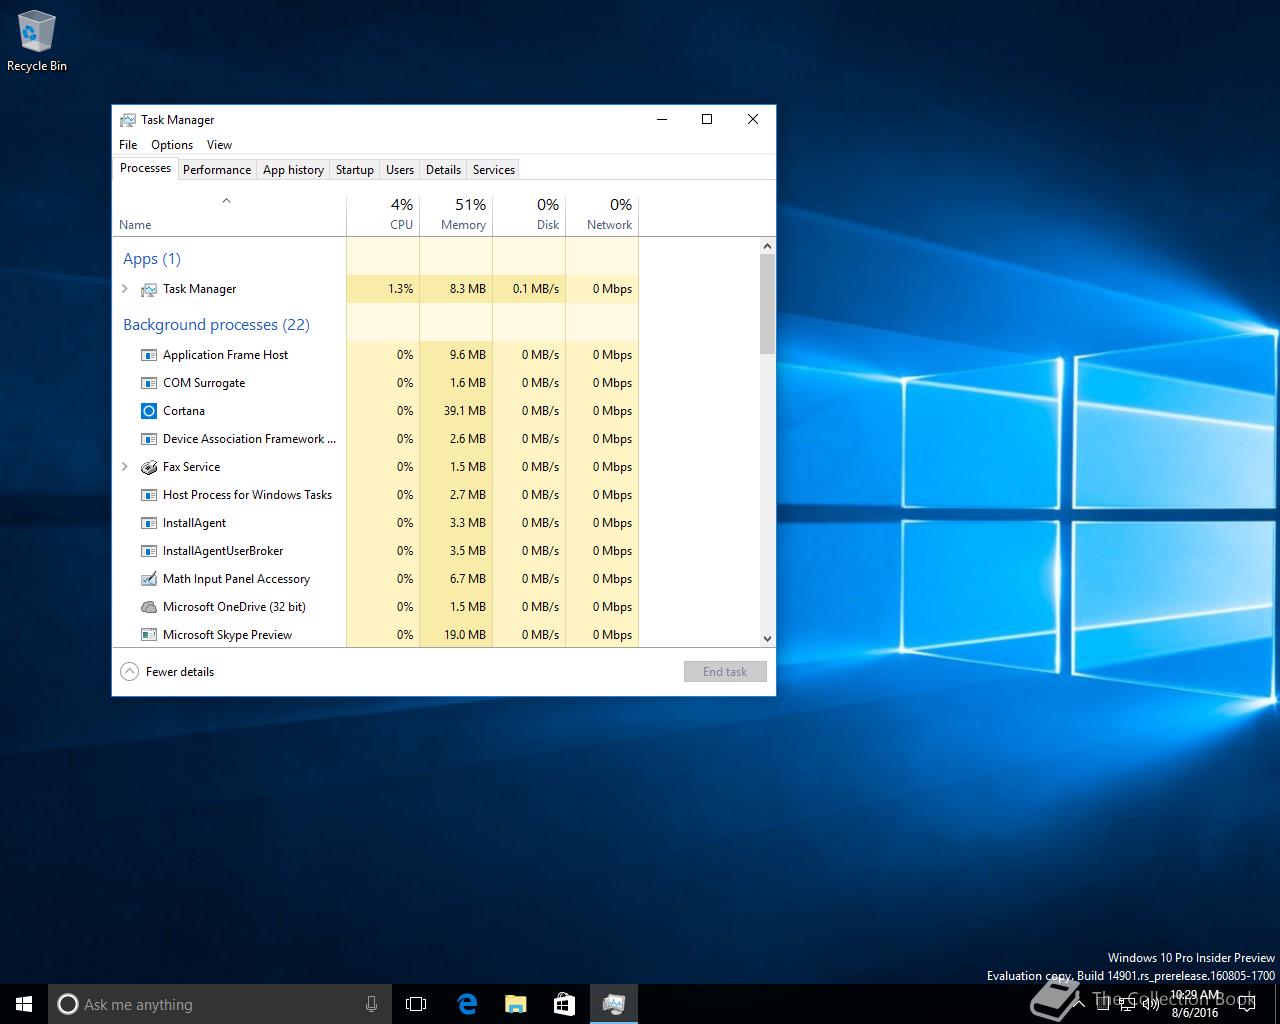Click the Microsoft OneDrive cloud icon

click(149, 607)
